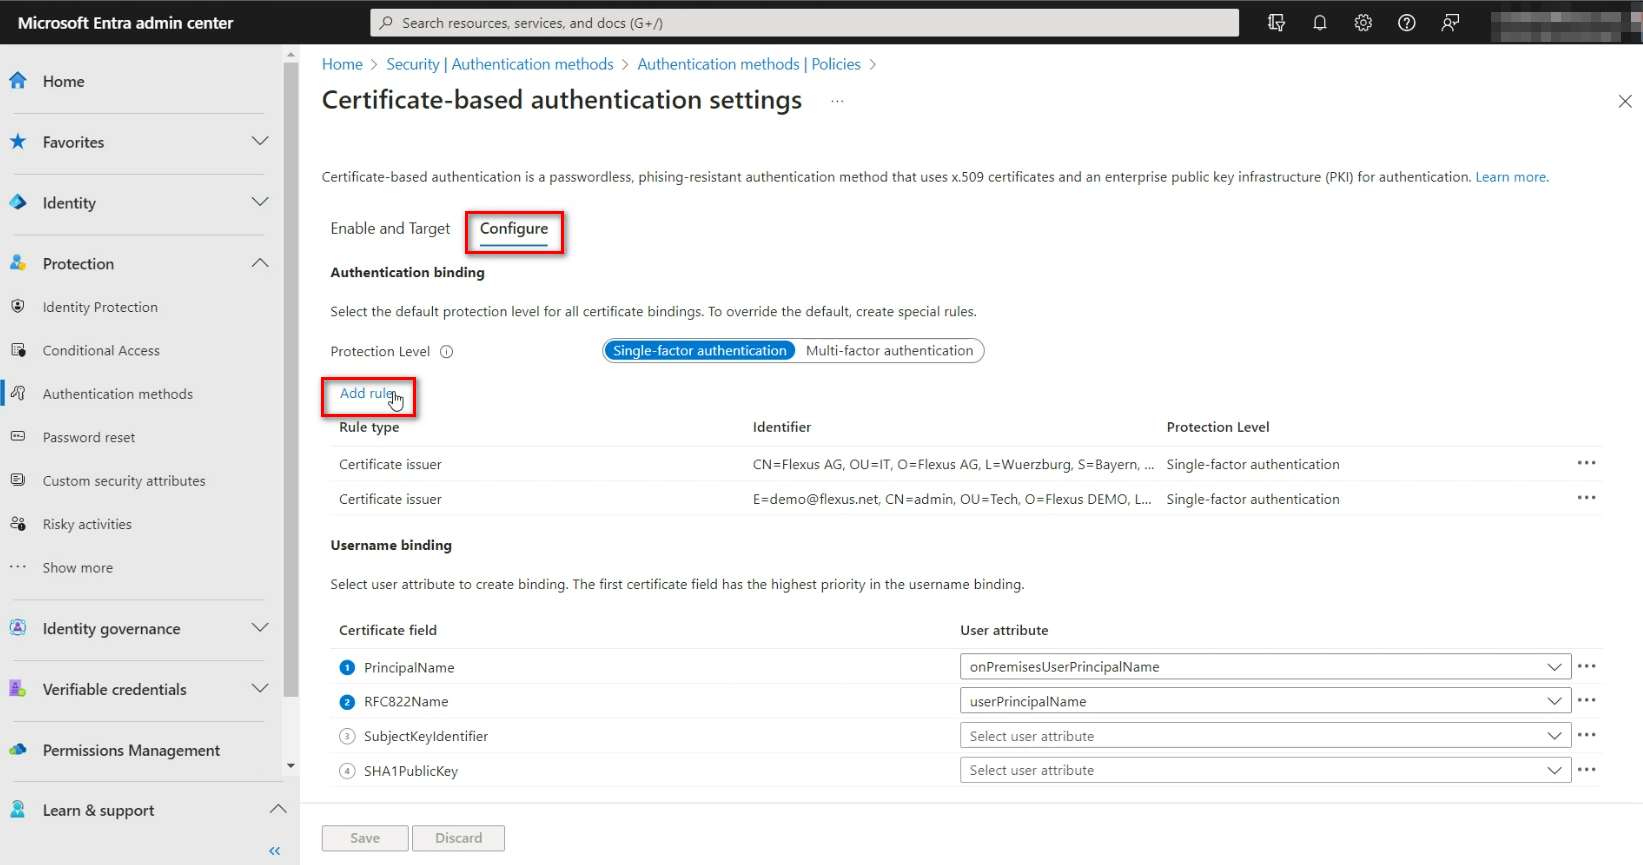Click the Protection Level info icon

click(447, 352)
